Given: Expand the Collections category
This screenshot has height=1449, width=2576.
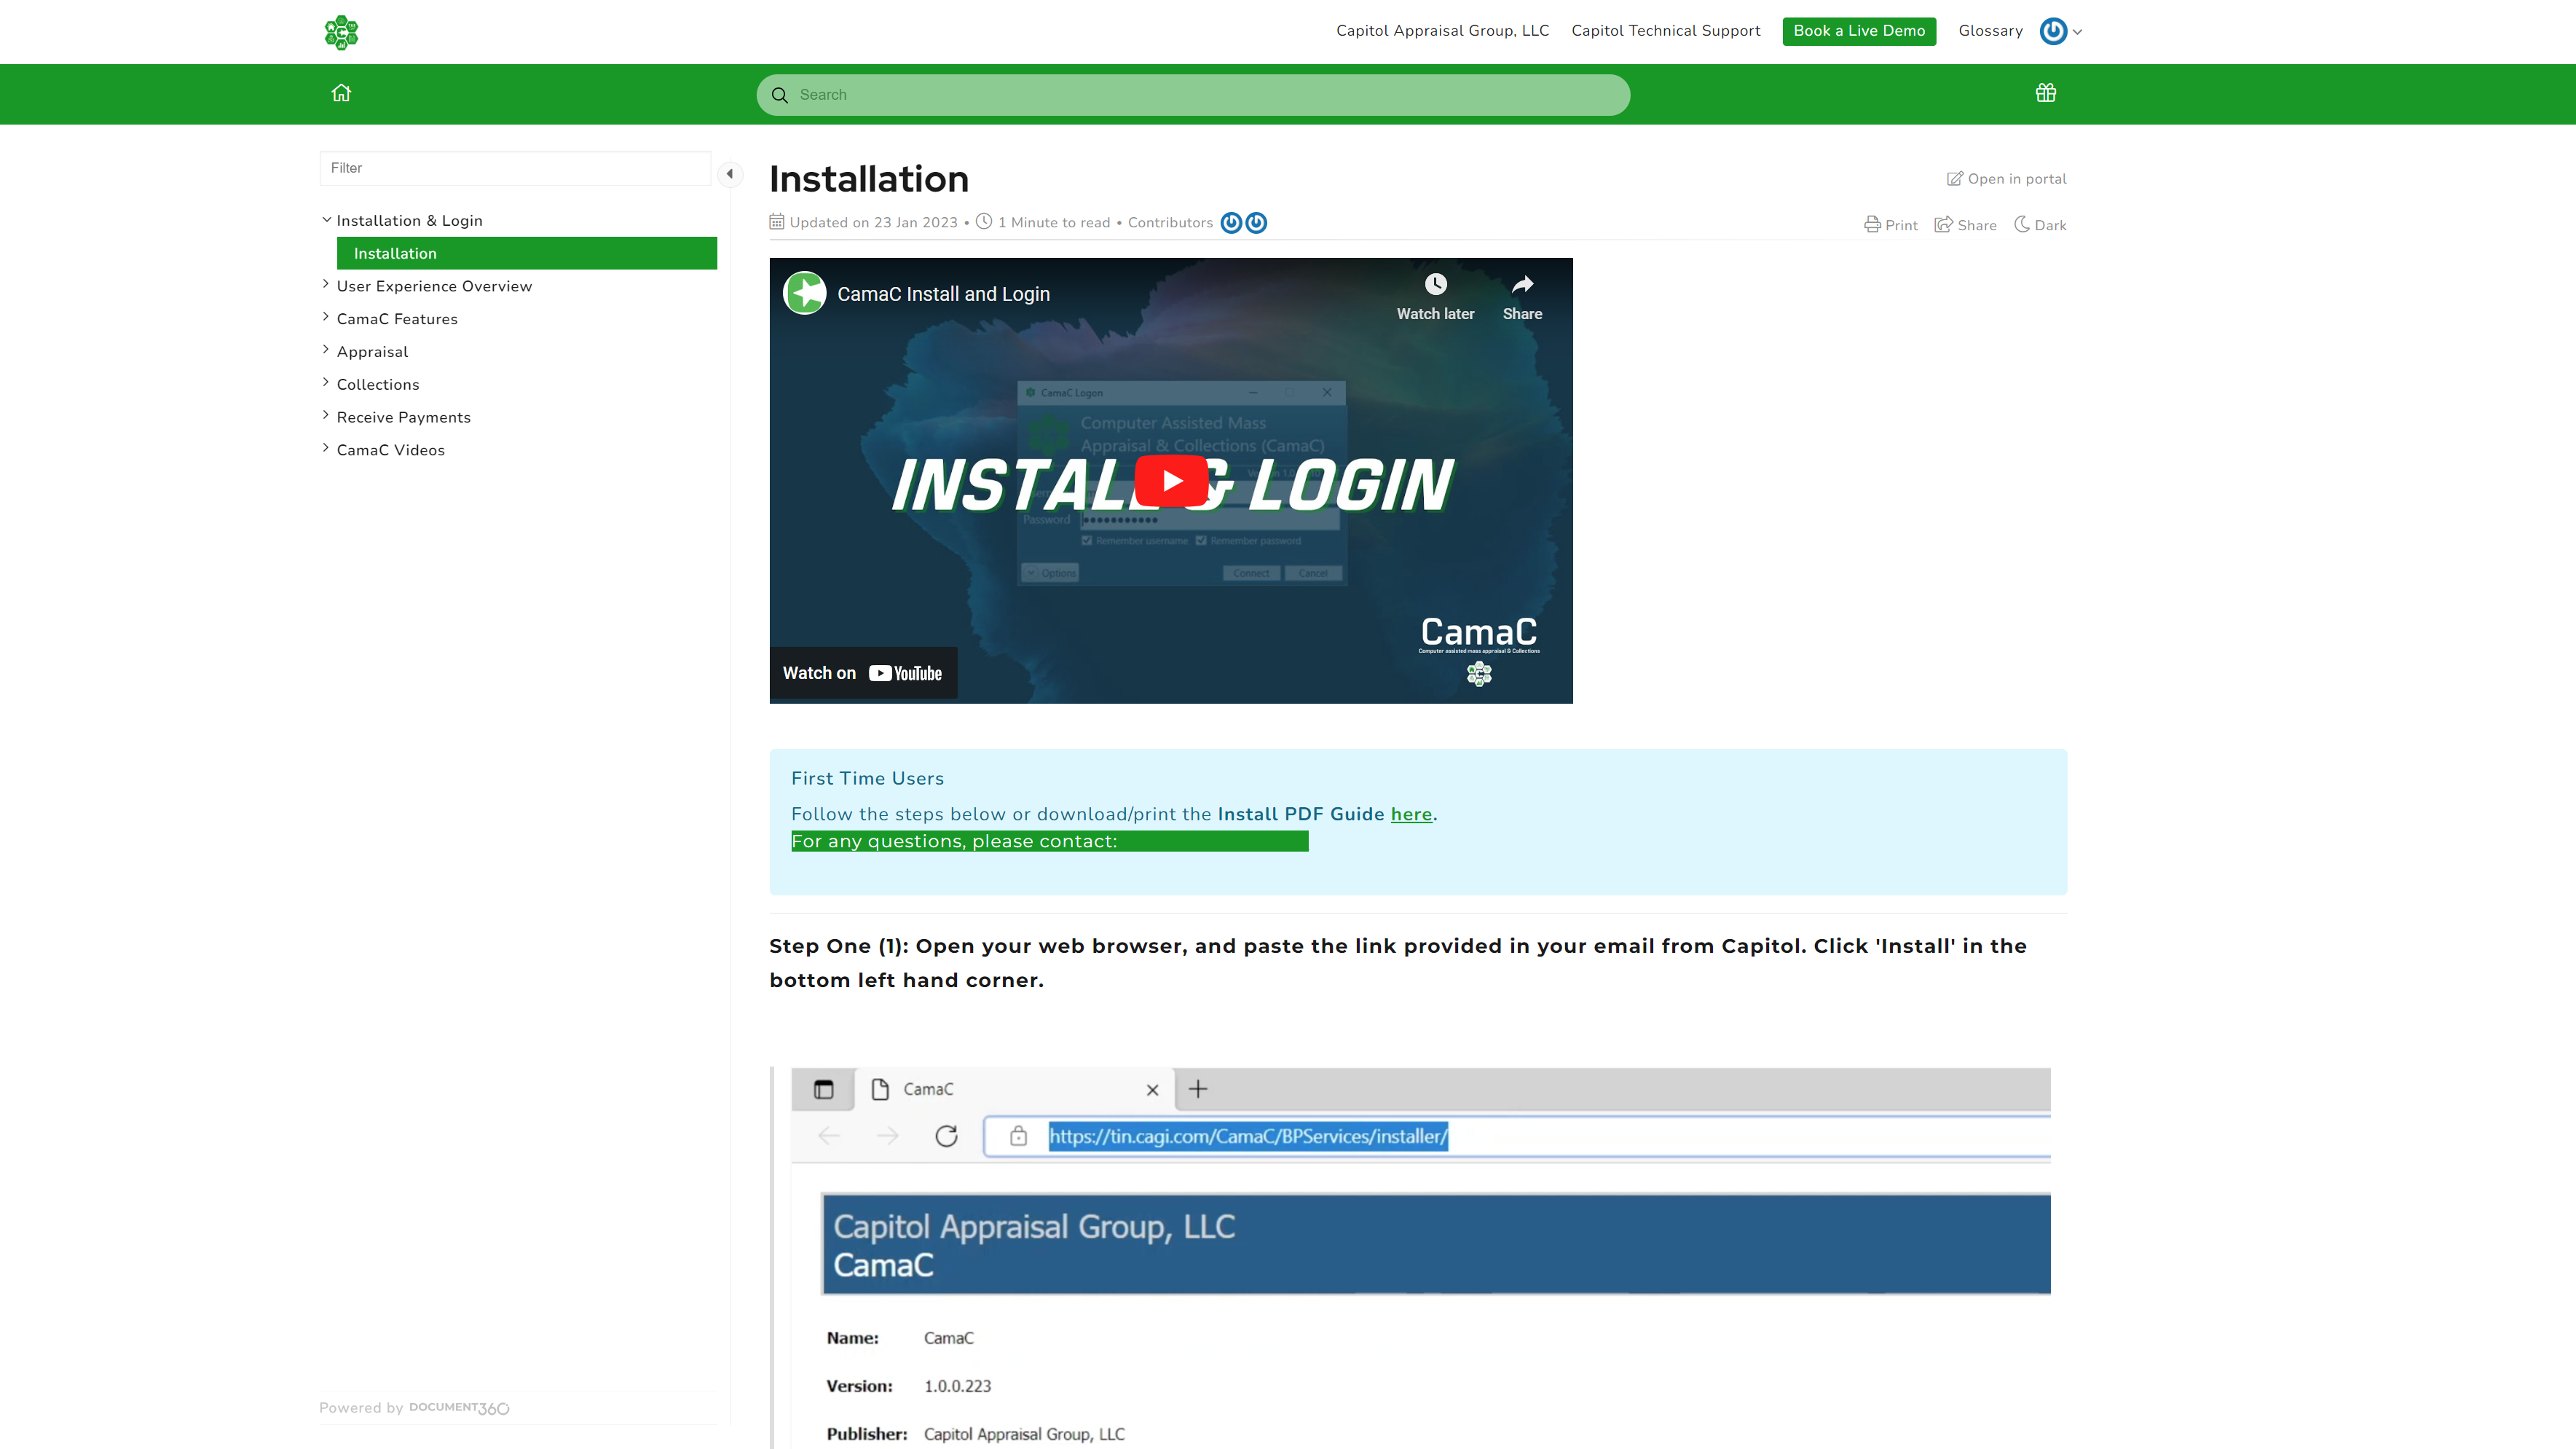Looking at the screenshot, I should pos(326,383).
